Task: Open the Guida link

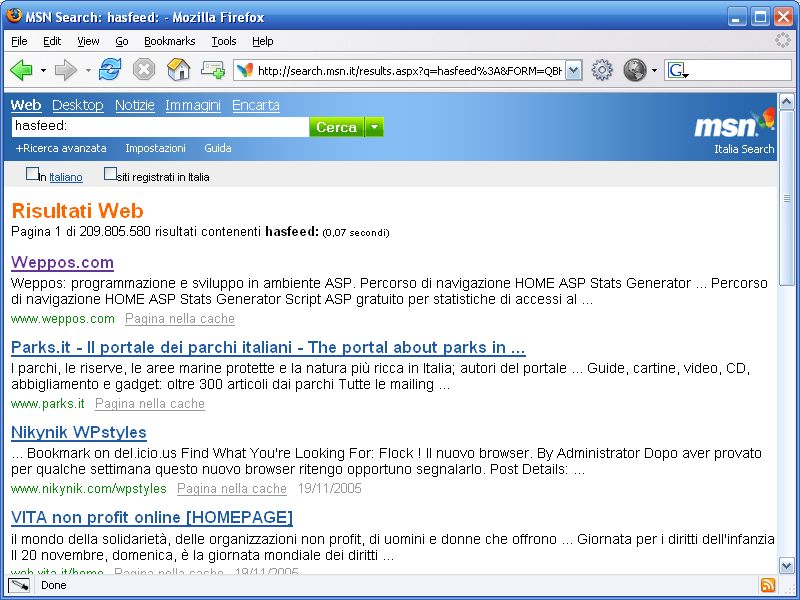Action: pyautogui.click(x=218, y=148)
